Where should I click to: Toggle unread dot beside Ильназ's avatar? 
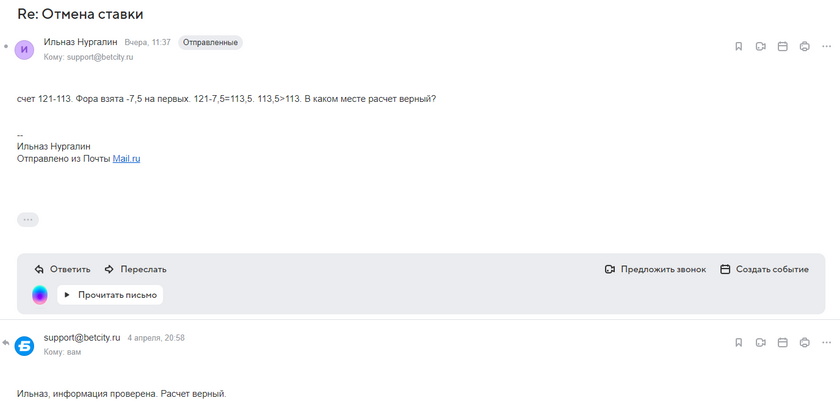[6, 47]
